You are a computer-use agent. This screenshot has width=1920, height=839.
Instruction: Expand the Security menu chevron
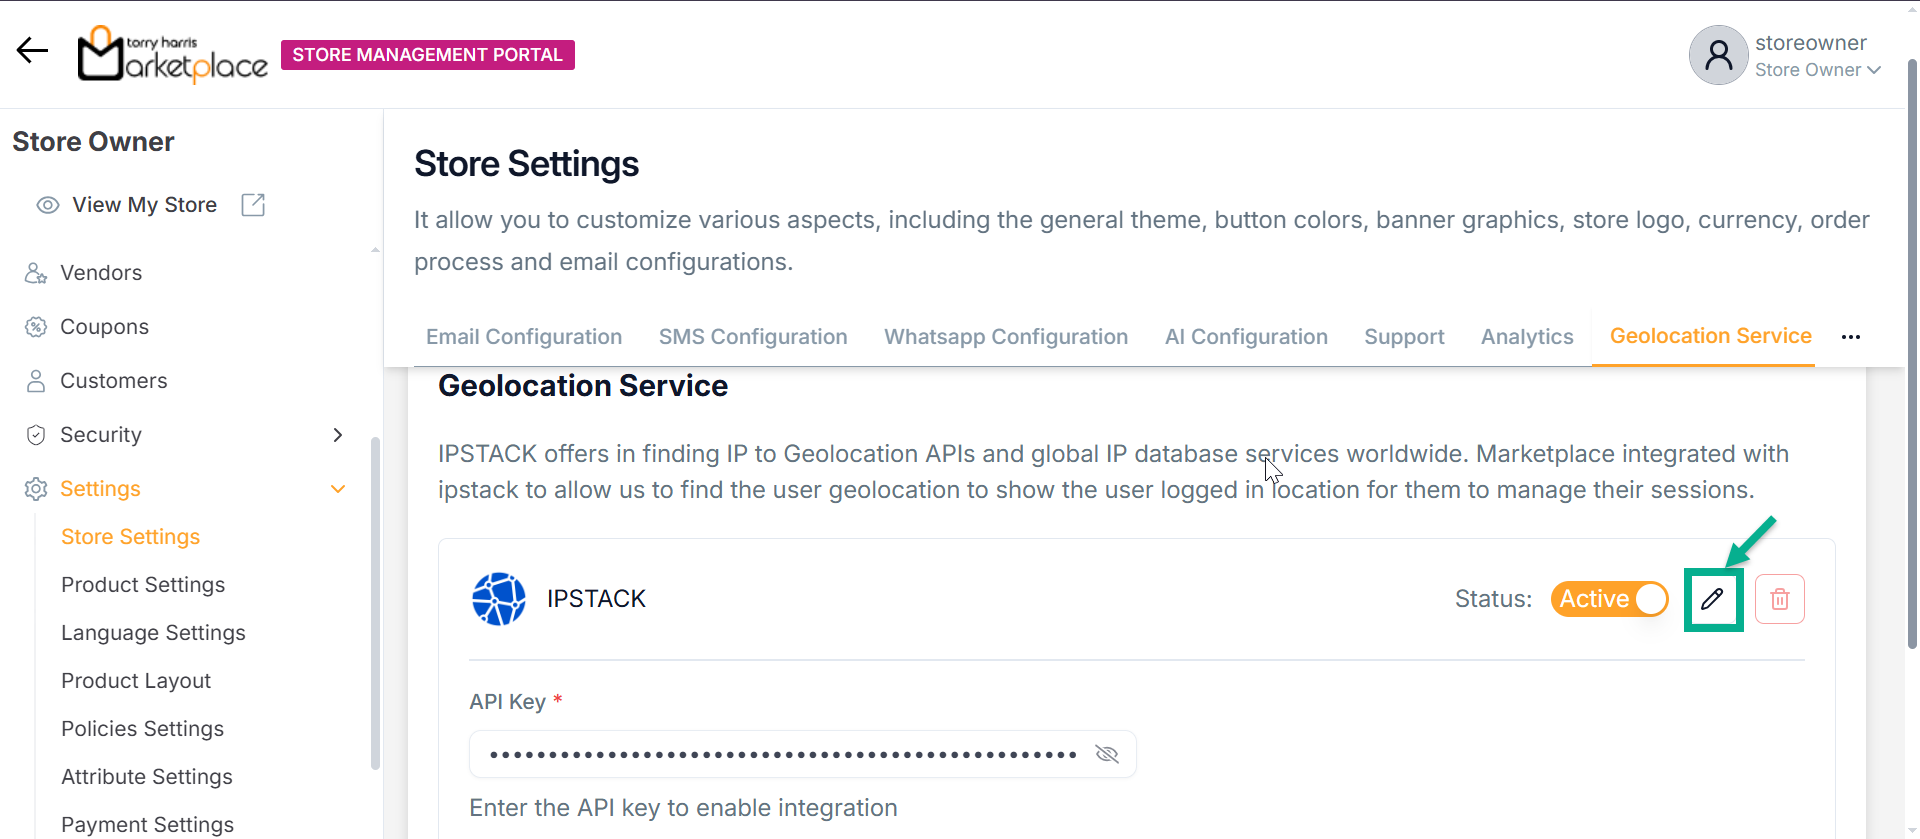(x=338, y=435)
